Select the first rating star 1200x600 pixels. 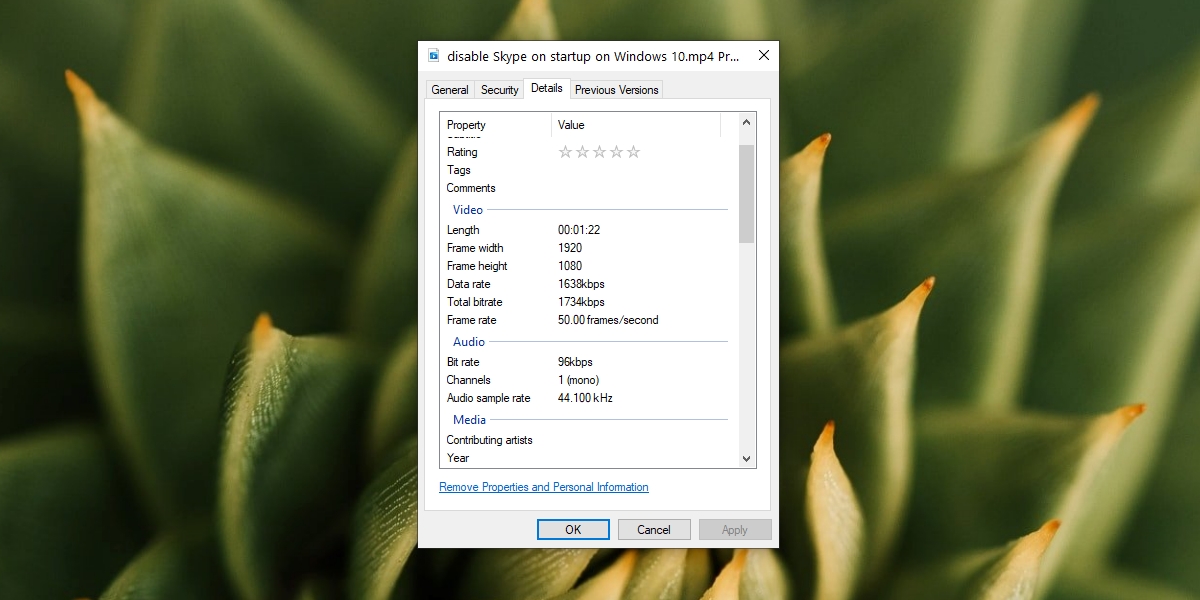pyautogui.click(x=566, y=151)
